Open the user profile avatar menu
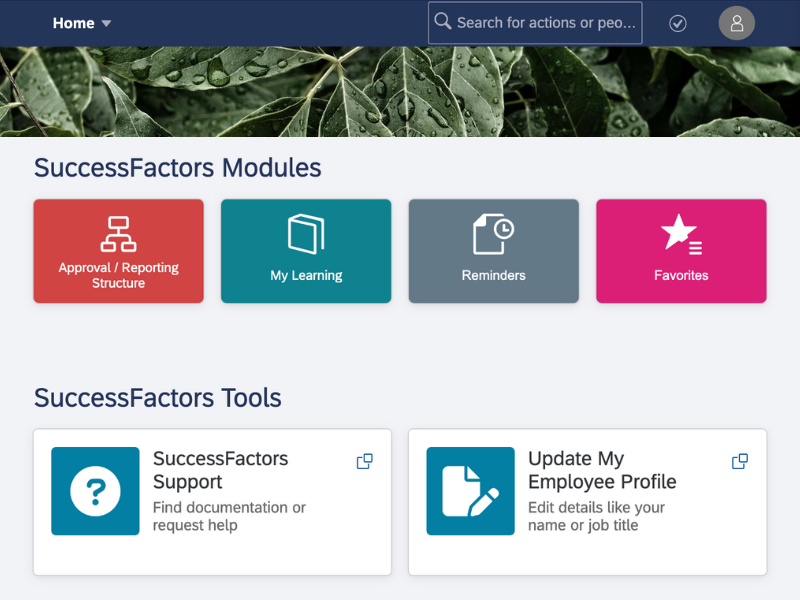800x600 pixels. point(736,23)
